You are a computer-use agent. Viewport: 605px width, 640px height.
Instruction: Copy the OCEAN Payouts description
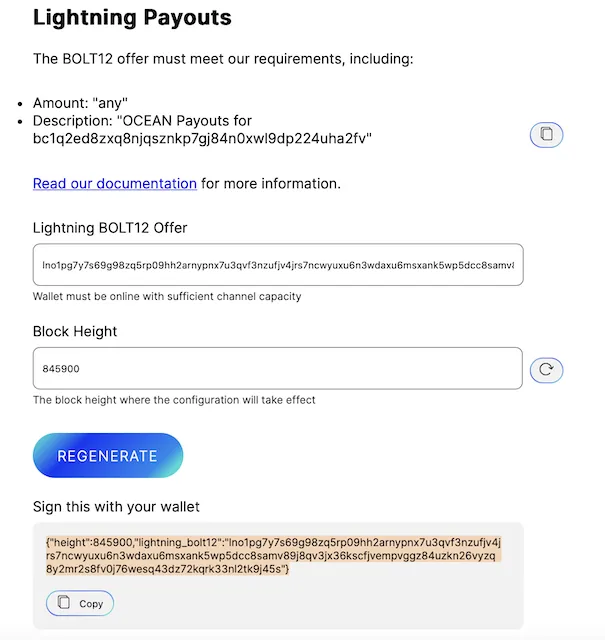[x=546, y=134]
